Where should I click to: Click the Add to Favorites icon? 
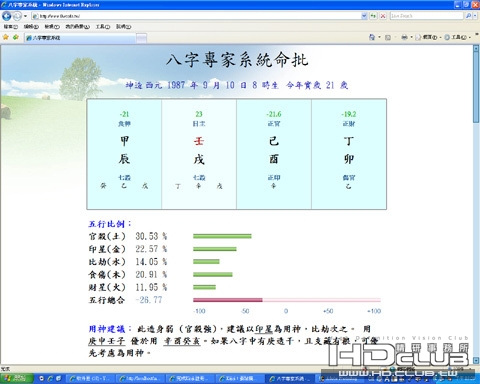tap(16, 37)
